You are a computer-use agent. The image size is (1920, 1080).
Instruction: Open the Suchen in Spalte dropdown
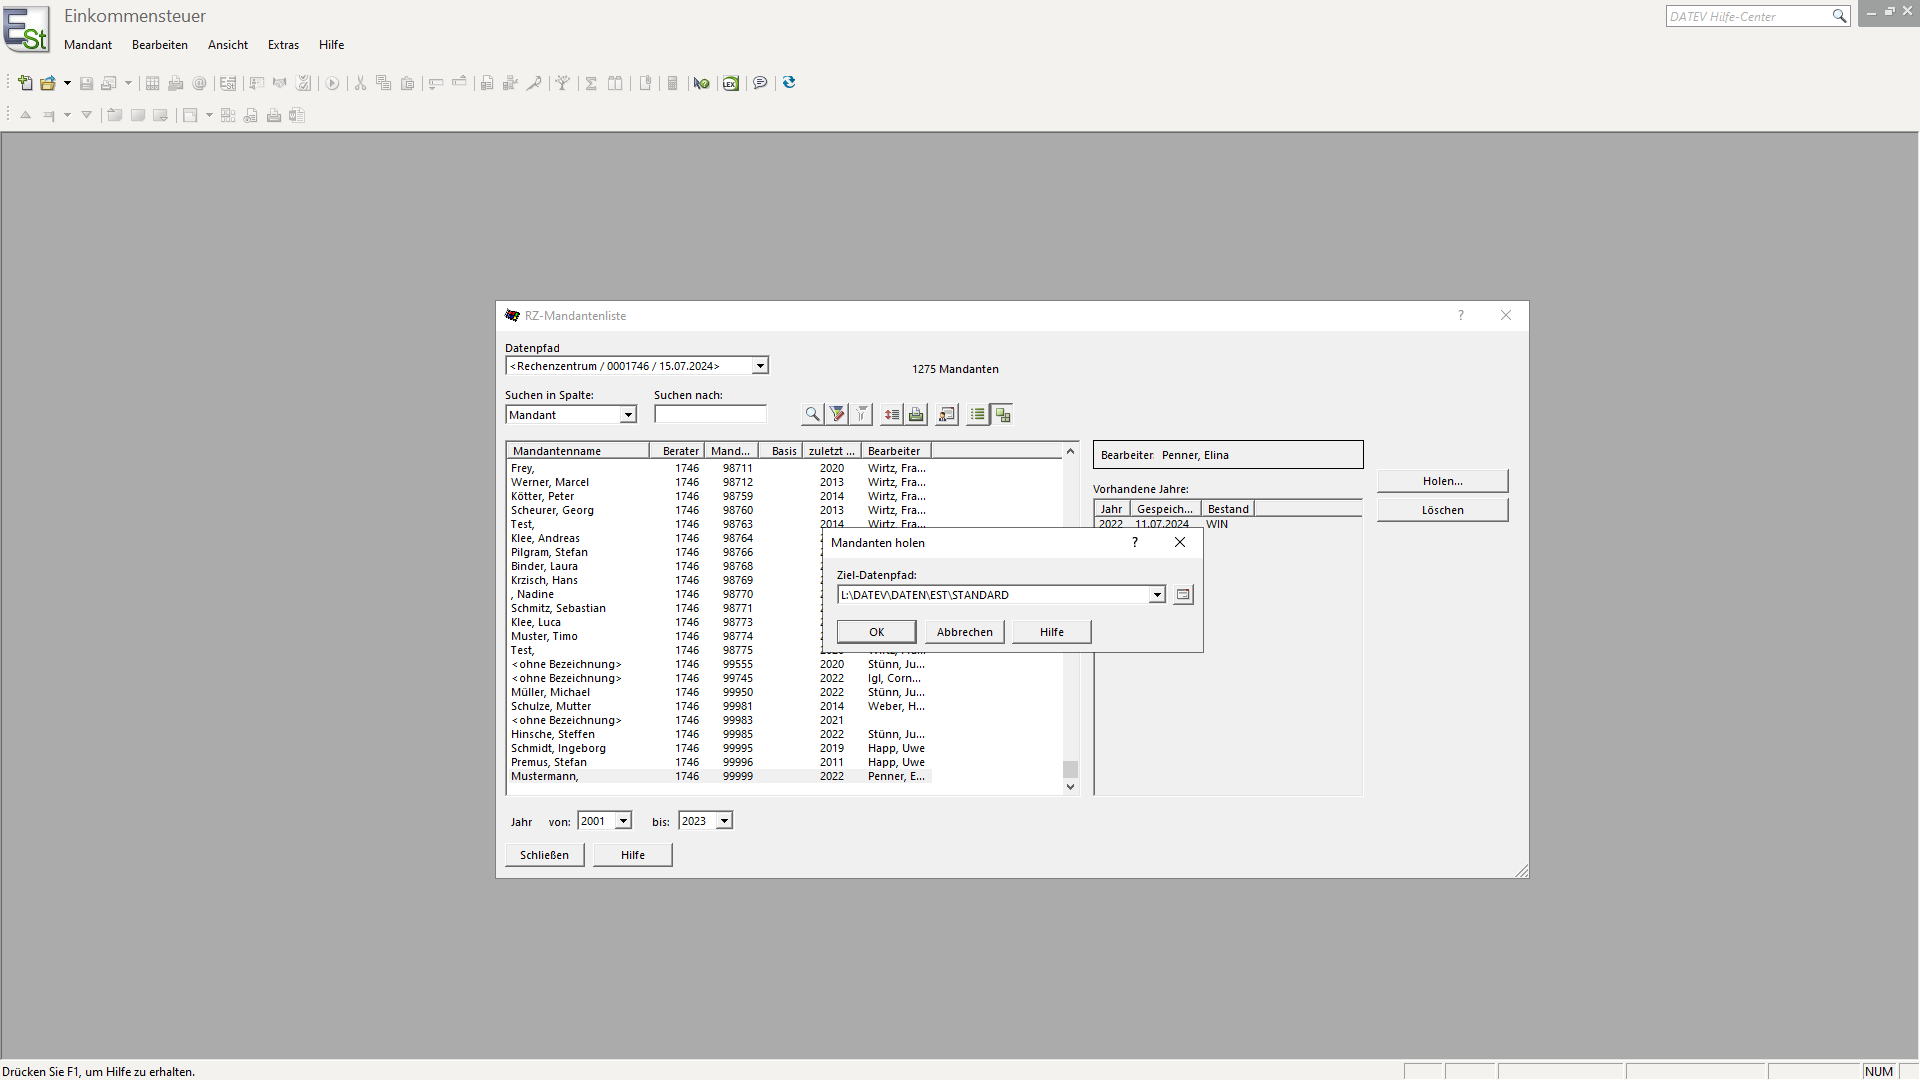pos(628,415)
